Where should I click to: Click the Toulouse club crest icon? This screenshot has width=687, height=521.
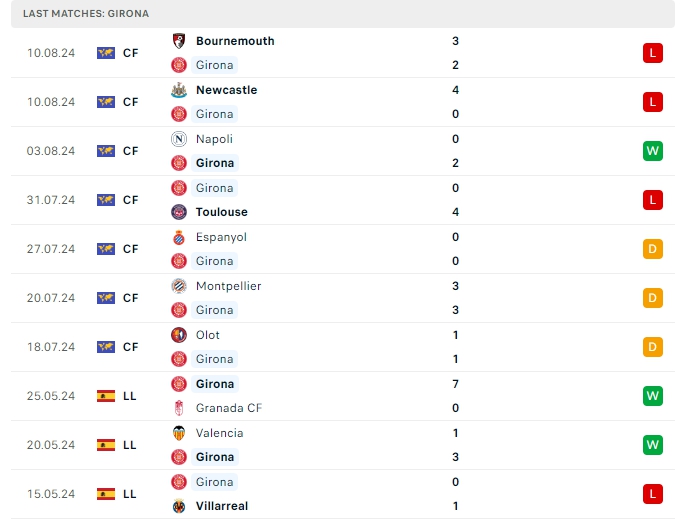click(x=179, y=212)
